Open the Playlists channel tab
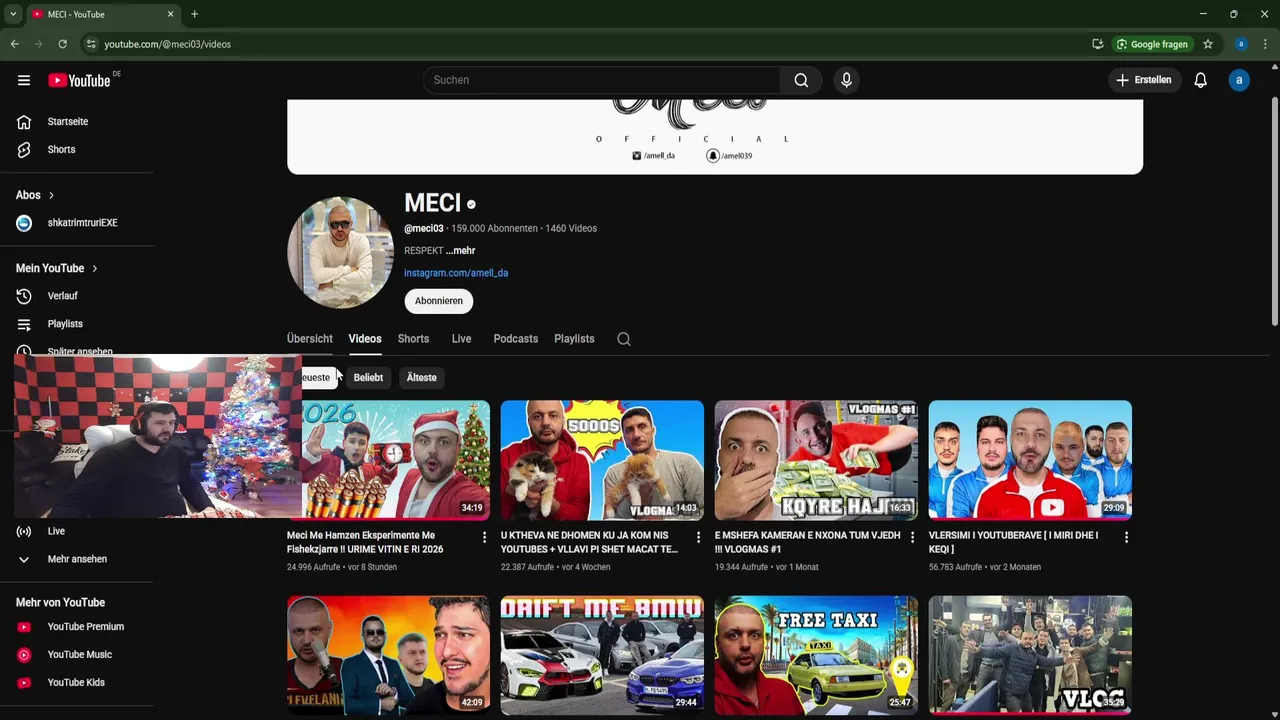 (574, 339)
